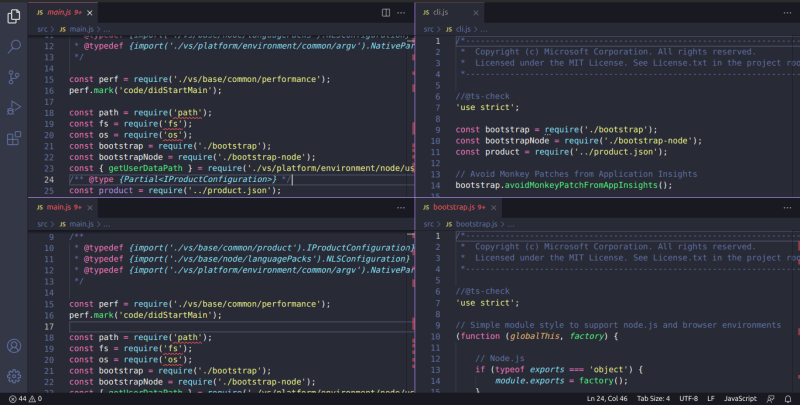Select the JavaScript language mode picker
The image size is (800, 405).
pyautogui.click(x=739, y=399)
